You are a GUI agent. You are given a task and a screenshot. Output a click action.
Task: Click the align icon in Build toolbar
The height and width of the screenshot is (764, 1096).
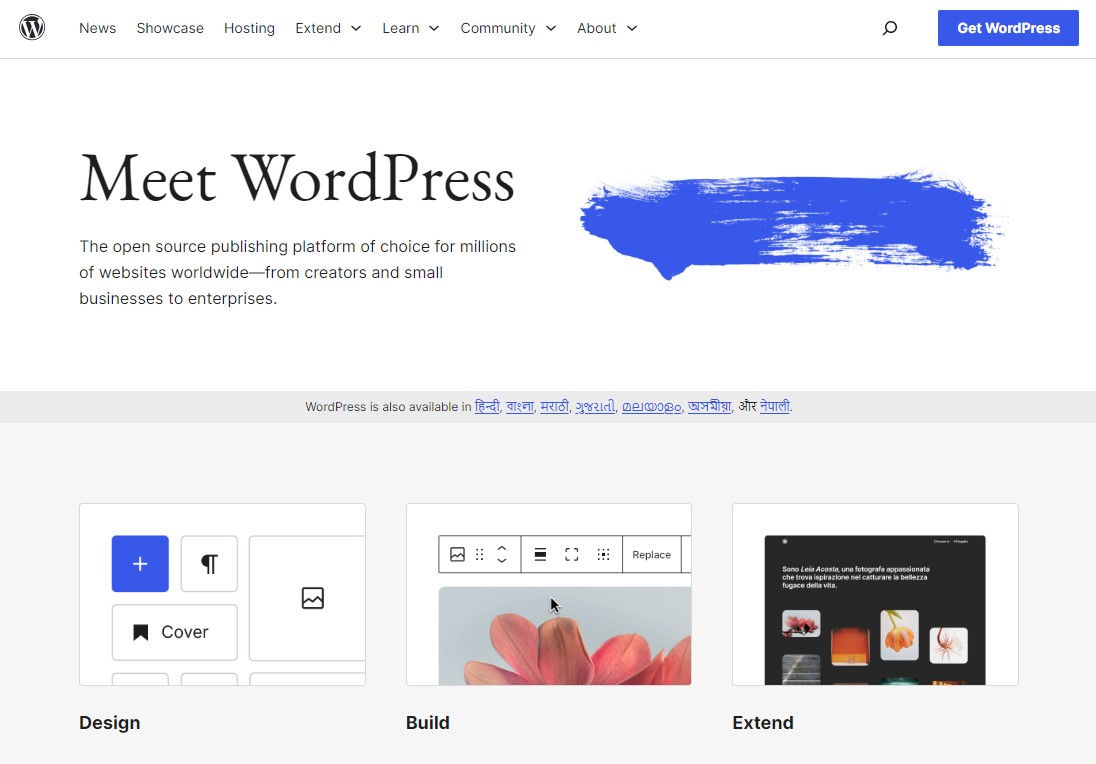click(540, 554)
